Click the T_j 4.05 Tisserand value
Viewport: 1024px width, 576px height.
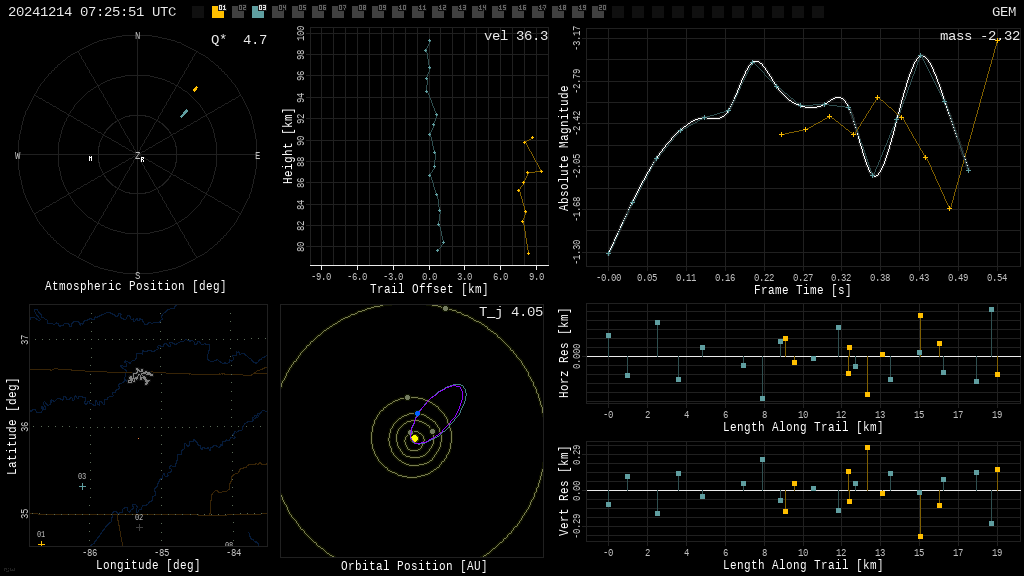510,312
